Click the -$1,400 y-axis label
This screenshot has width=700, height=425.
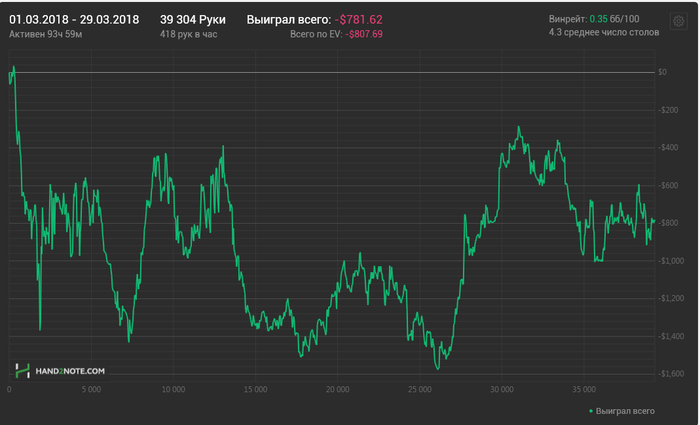click(x=671, y=336)
